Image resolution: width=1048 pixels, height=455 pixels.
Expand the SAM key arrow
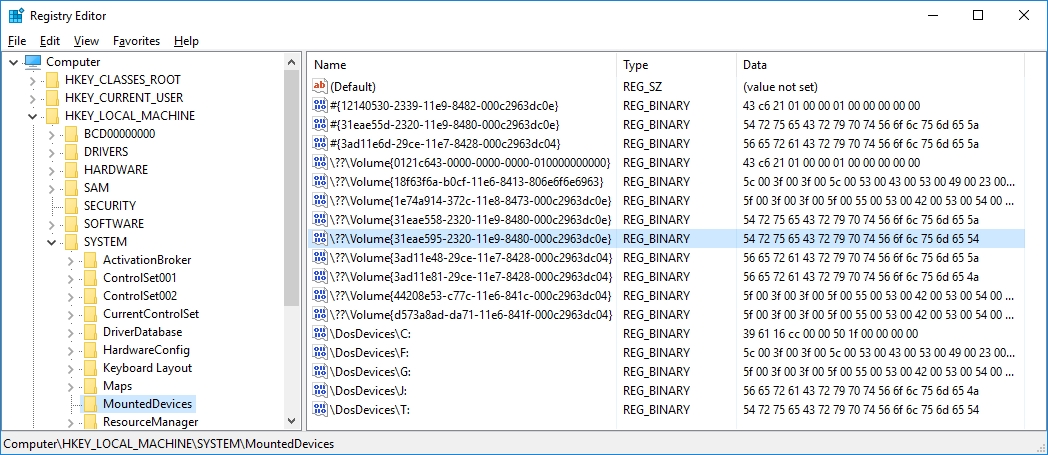click(x=51, y=188)
